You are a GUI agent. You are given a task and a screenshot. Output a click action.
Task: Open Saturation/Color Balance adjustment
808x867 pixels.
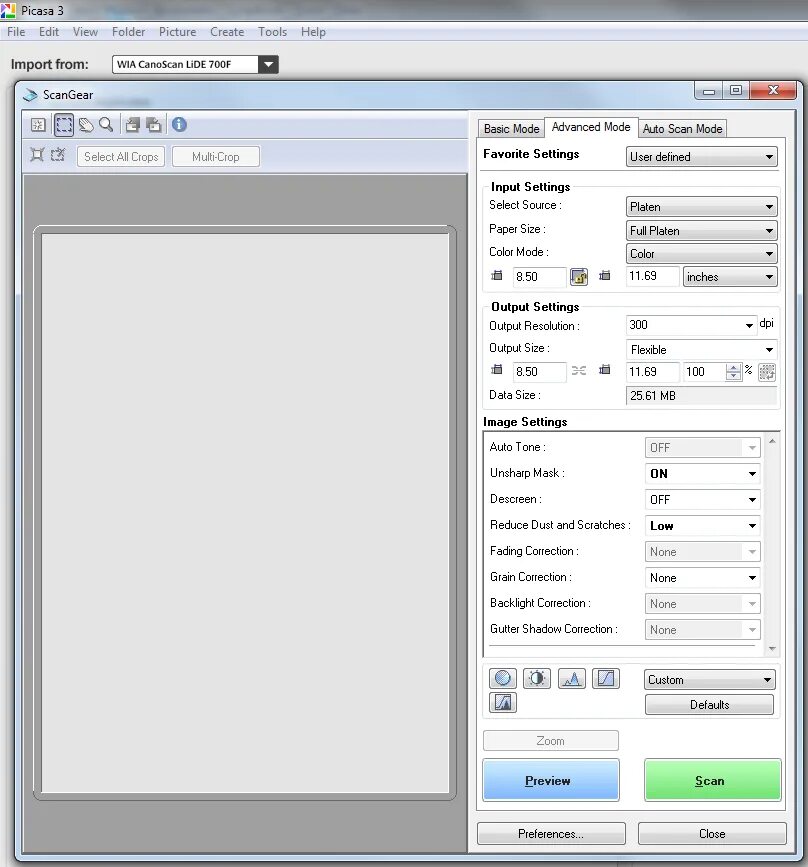point(503,678)
